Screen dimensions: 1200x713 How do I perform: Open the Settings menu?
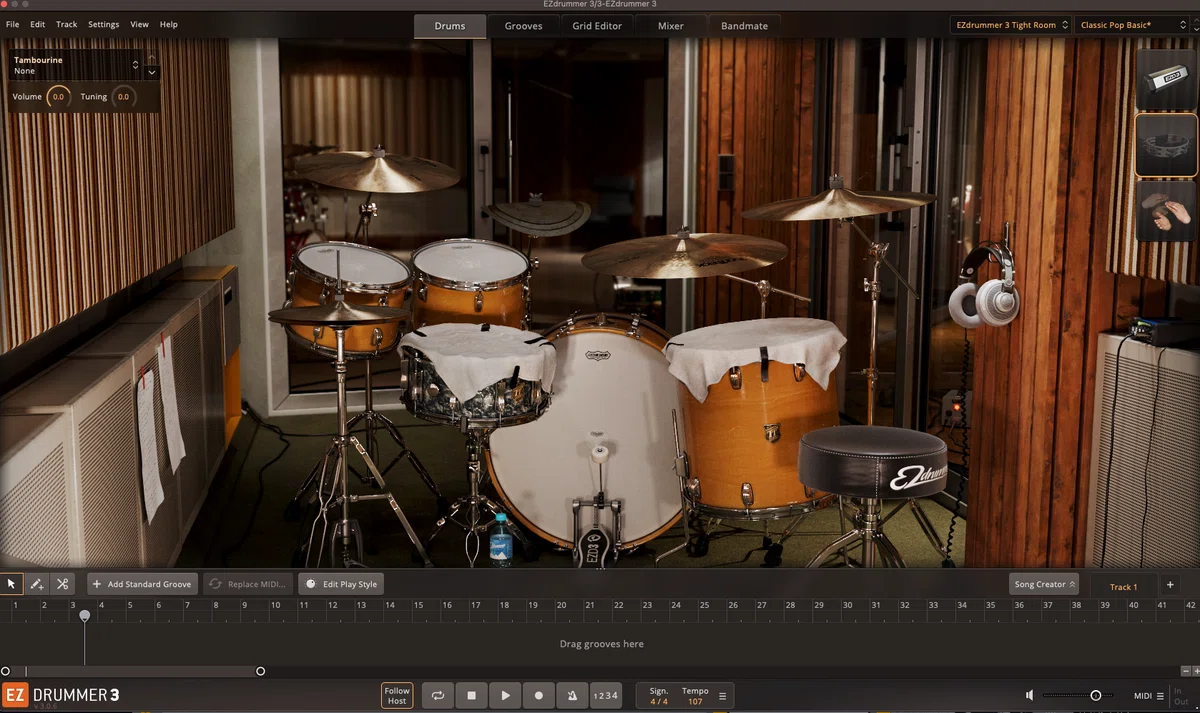coord(103,24)
